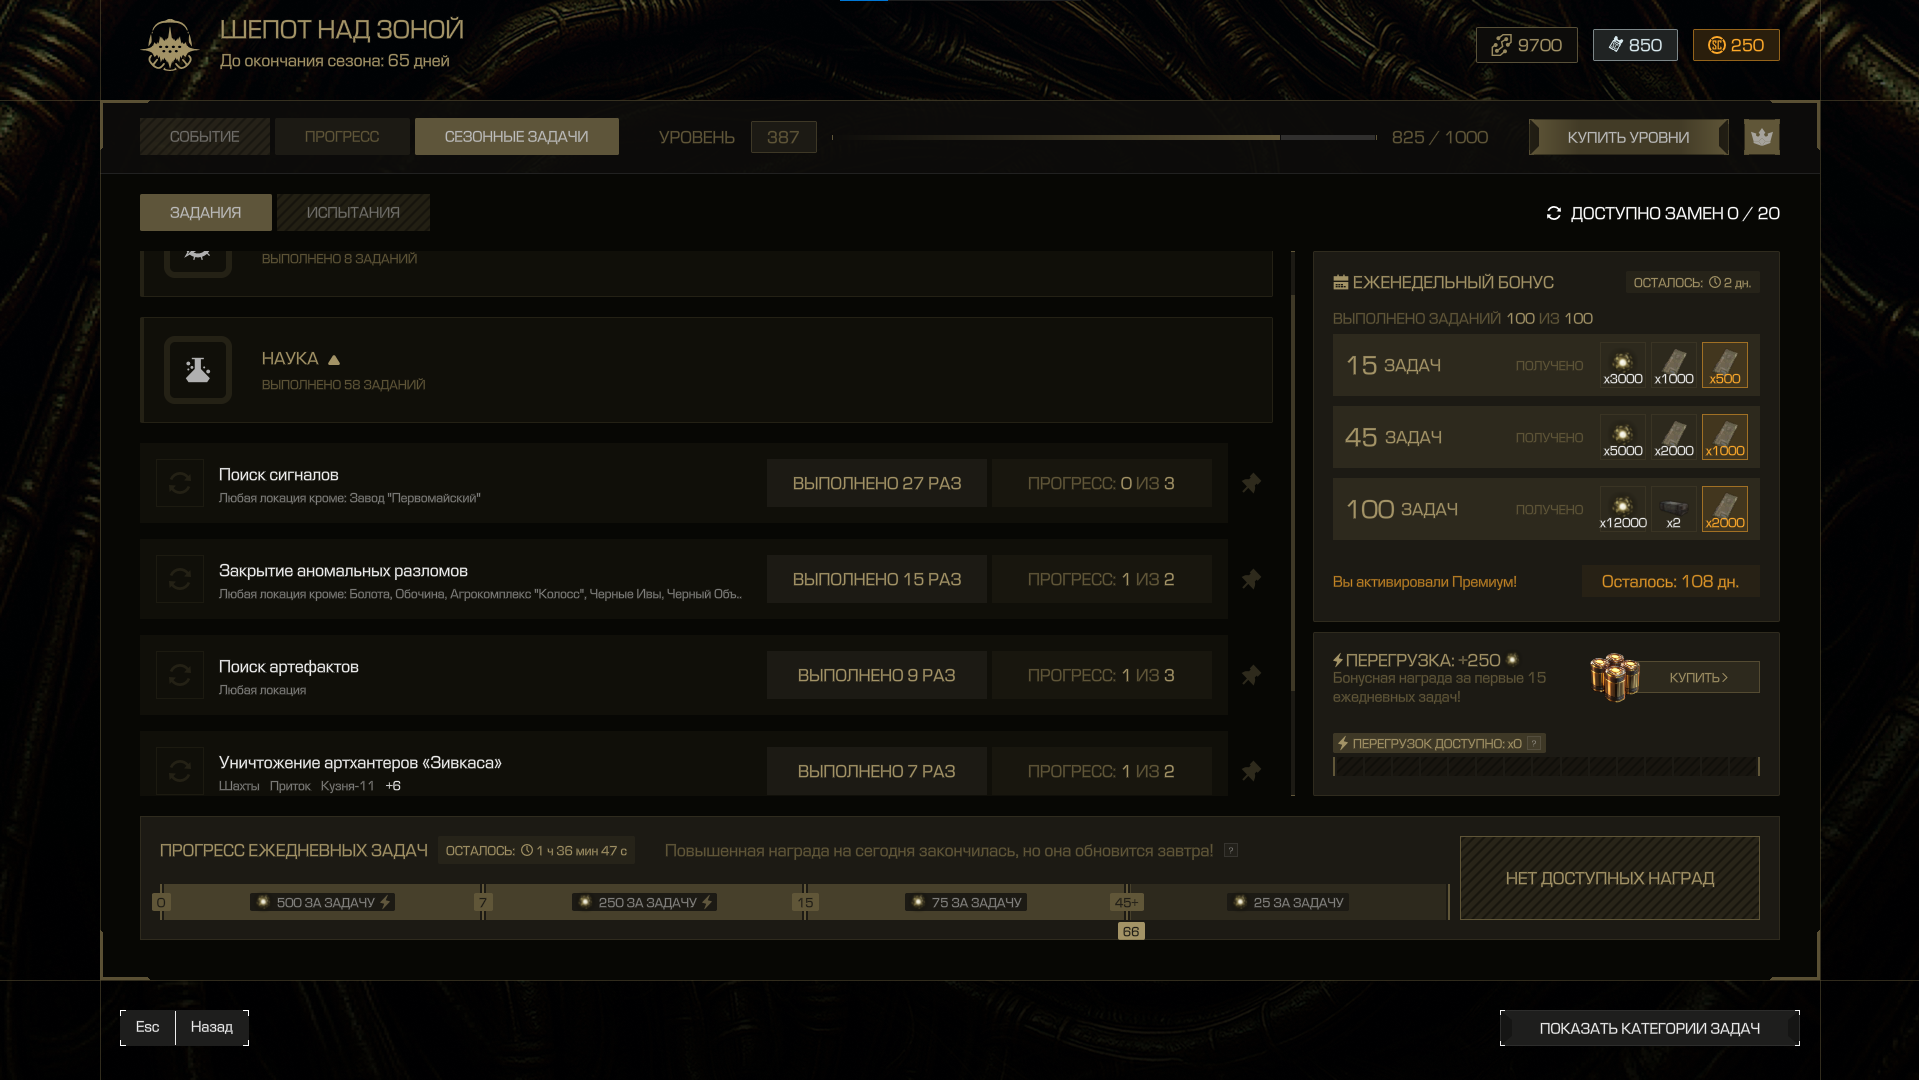This screenshot has width=1919, height=1080.
Task: Switch to the 'ПРОГРЕСС' tab
Action: pyautogui.click(x=341, y=137)
